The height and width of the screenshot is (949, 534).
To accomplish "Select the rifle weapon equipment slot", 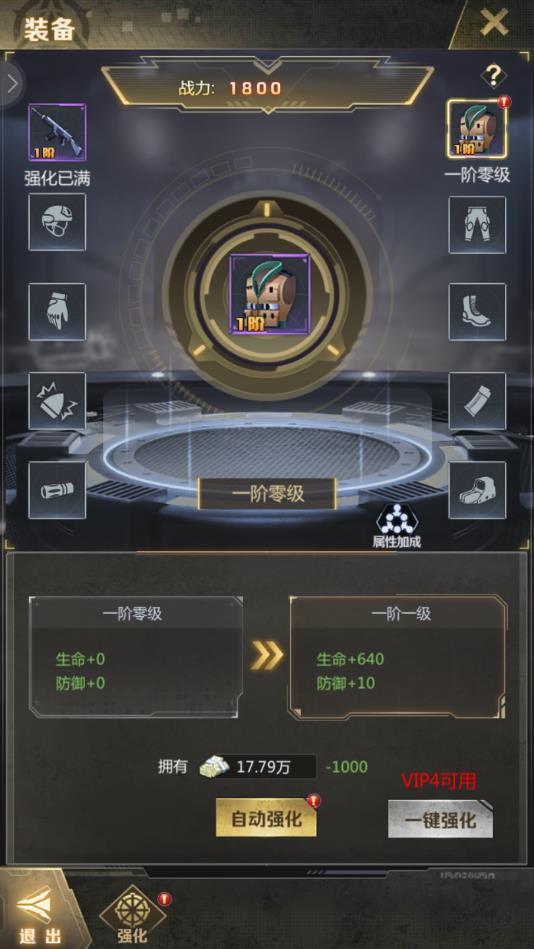I will pos(57,133).
